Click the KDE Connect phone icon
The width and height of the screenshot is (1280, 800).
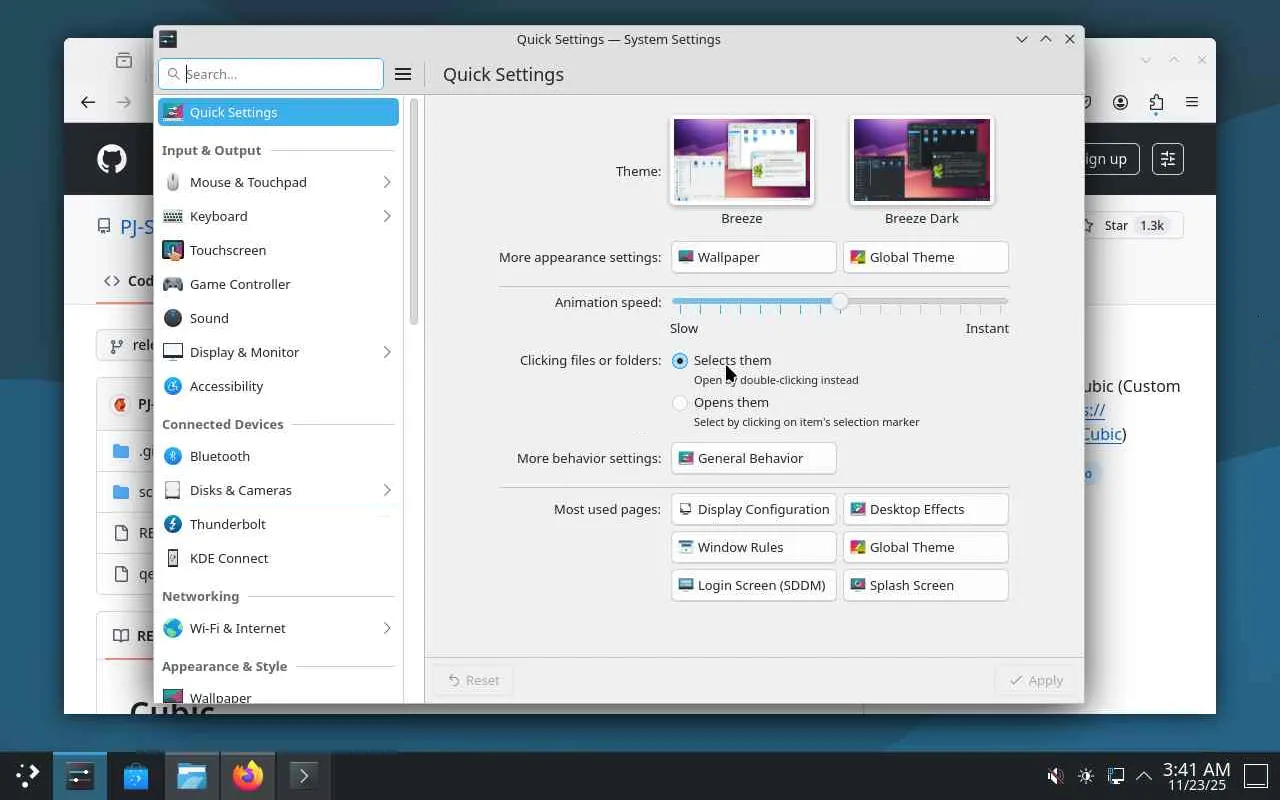point(173,558)
